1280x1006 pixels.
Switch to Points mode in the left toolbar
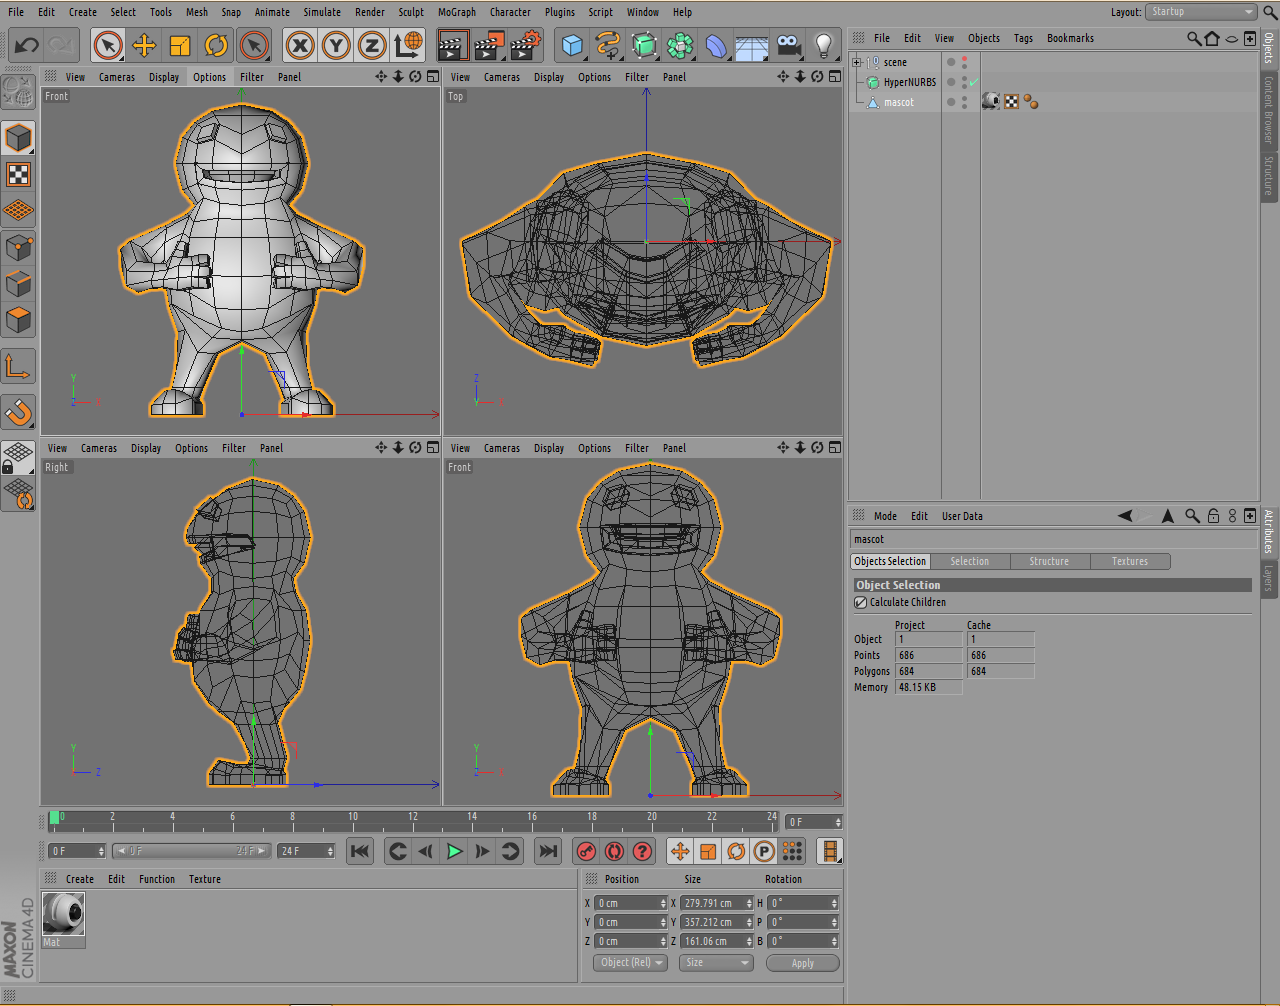click(18, 247)
